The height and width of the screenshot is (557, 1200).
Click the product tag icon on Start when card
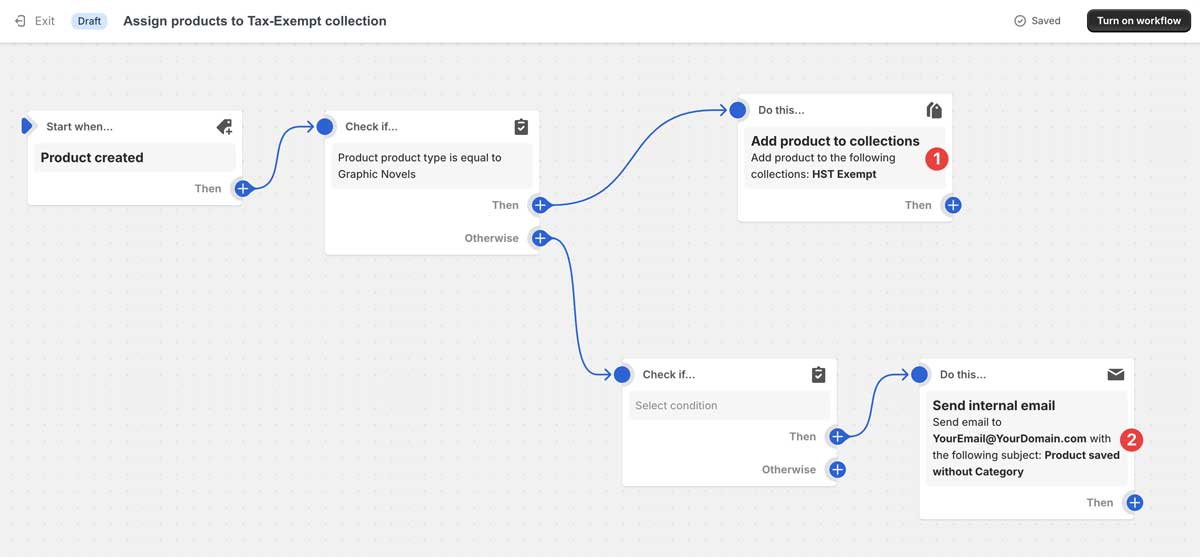224,127
